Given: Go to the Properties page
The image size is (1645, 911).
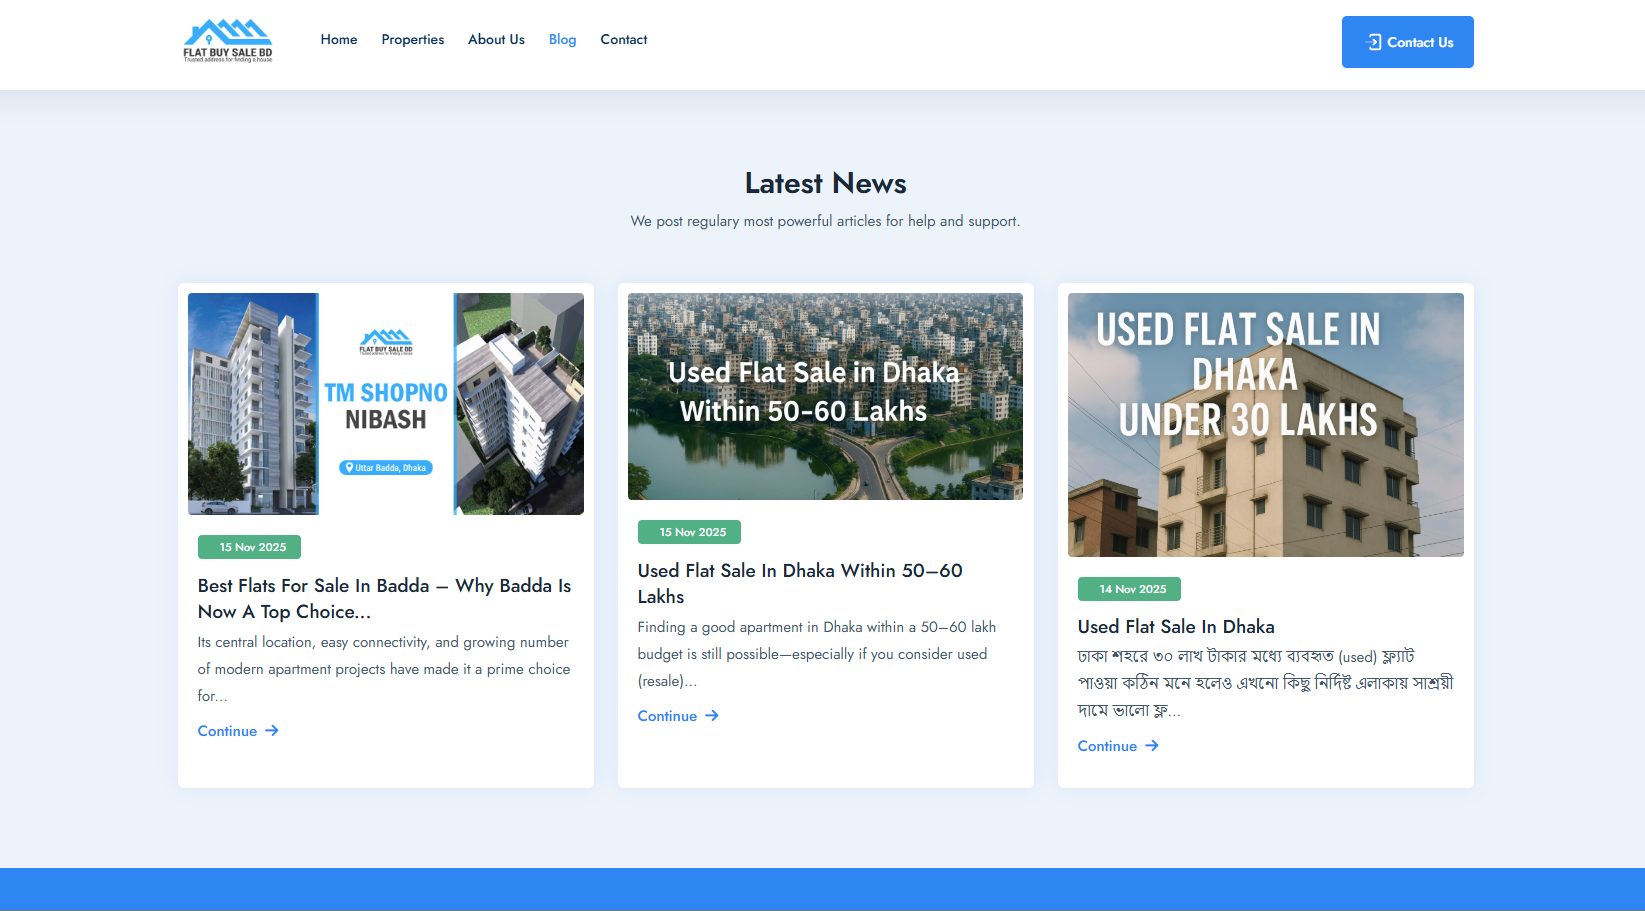Looking at the screenshot, I should (412, 40).
